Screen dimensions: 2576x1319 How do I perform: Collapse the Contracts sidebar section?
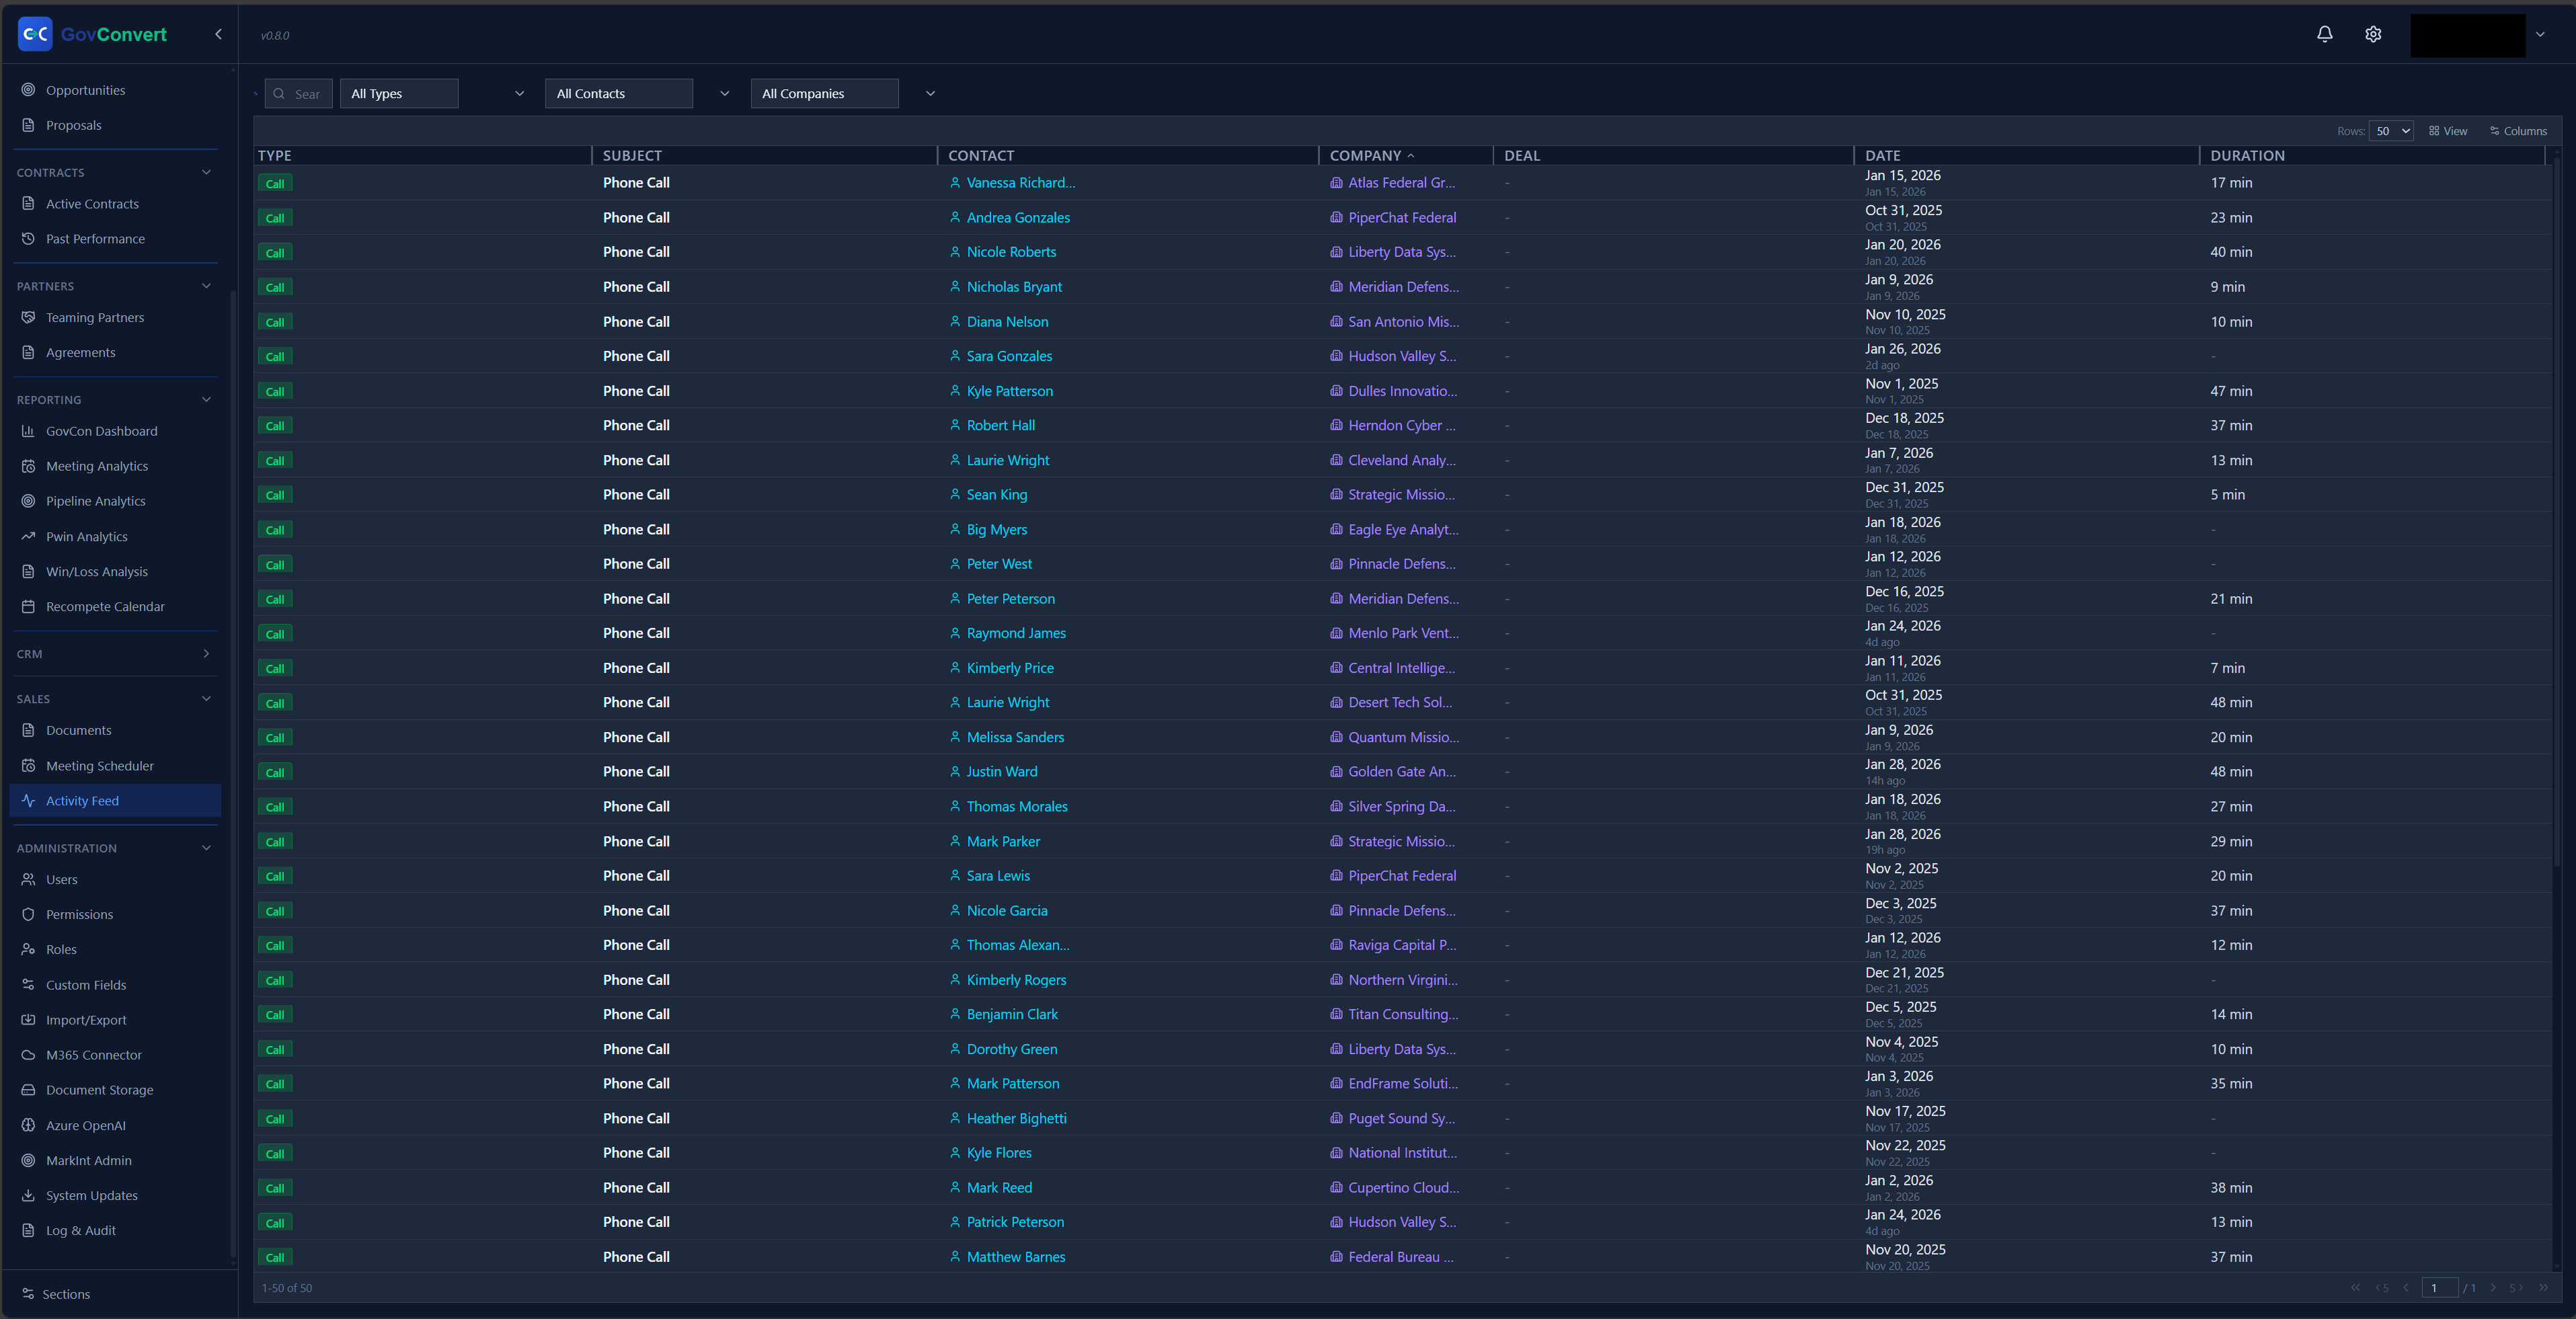206,172
